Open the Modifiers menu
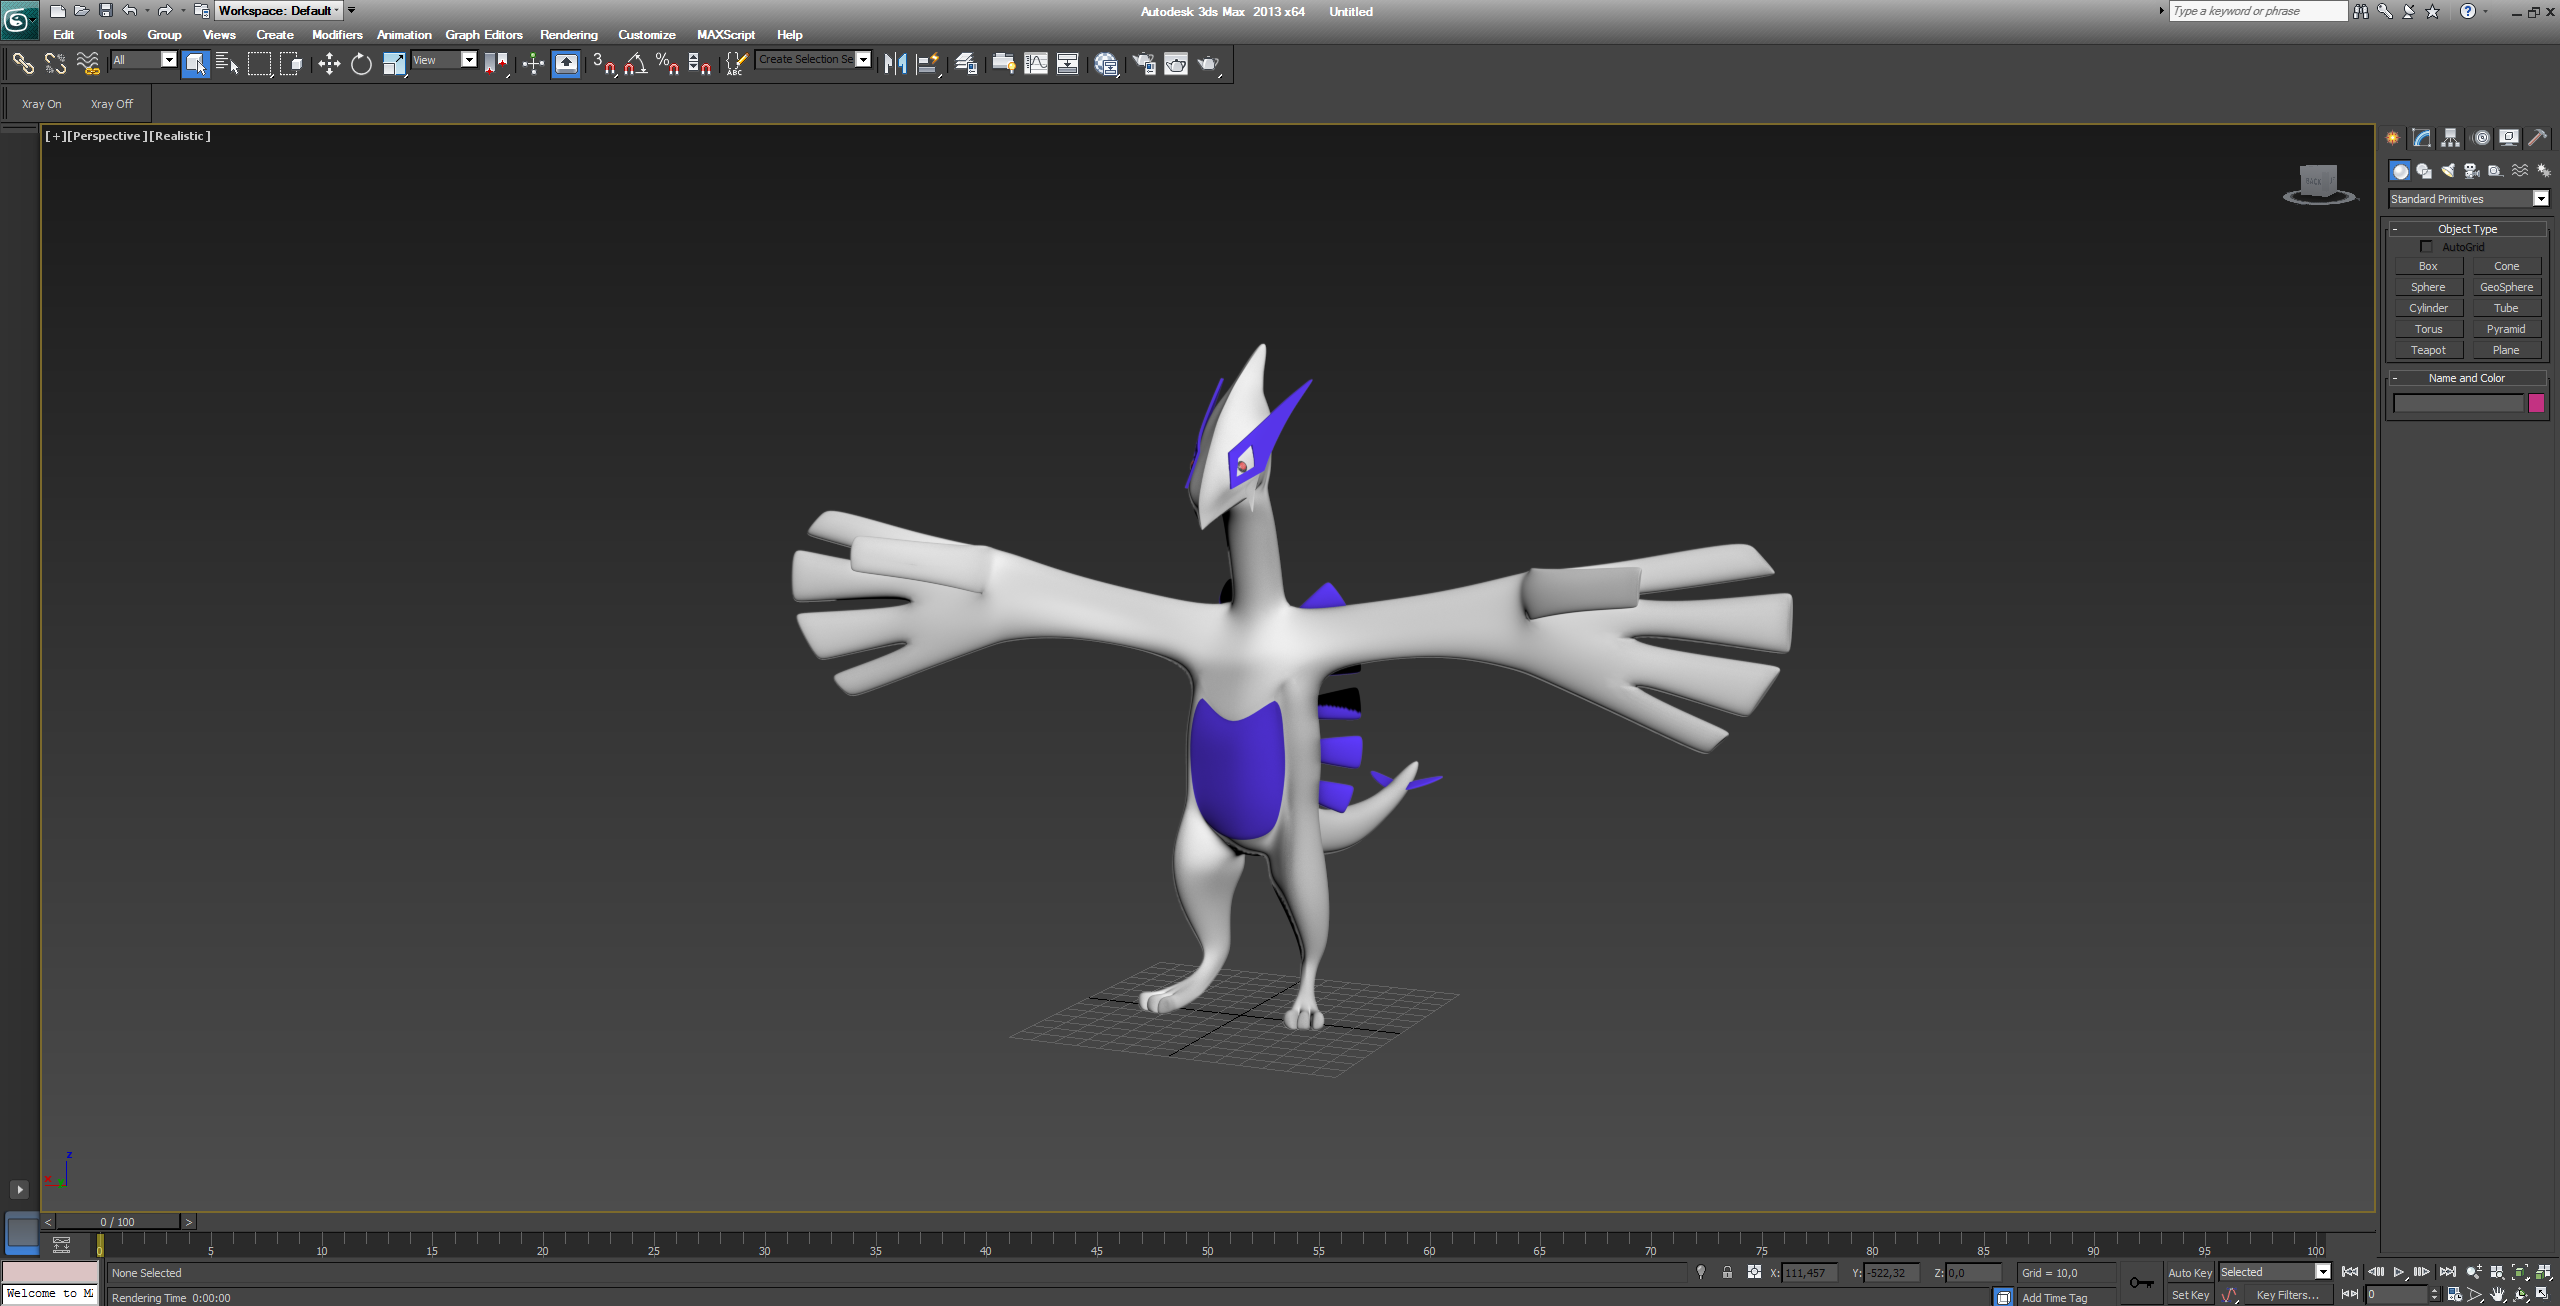The image size is (2560, 1306). coord(336,35)
